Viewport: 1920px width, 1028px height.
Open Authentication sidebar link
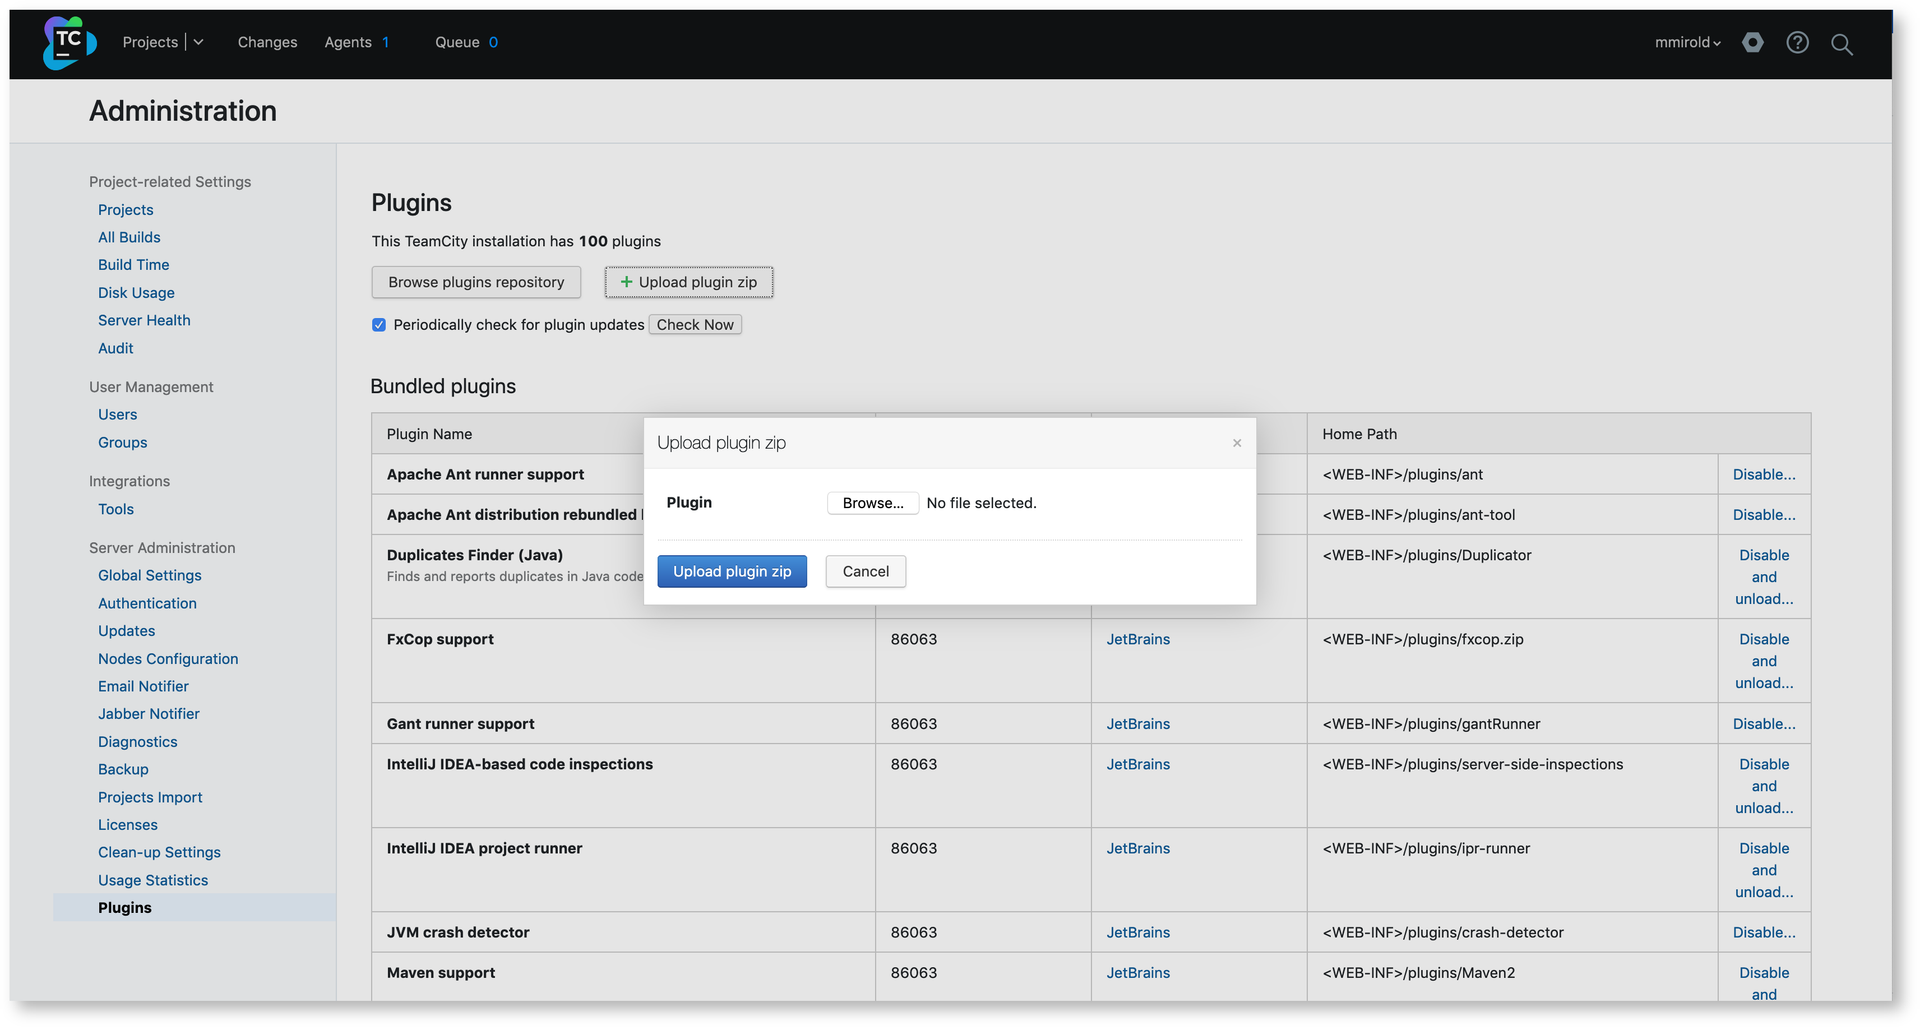click(147, 604)
